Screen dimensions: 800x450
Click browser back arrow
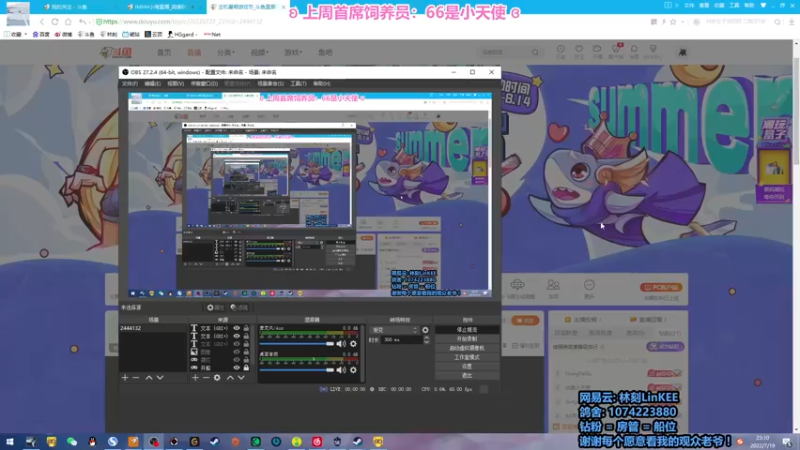tap(42, 22)
